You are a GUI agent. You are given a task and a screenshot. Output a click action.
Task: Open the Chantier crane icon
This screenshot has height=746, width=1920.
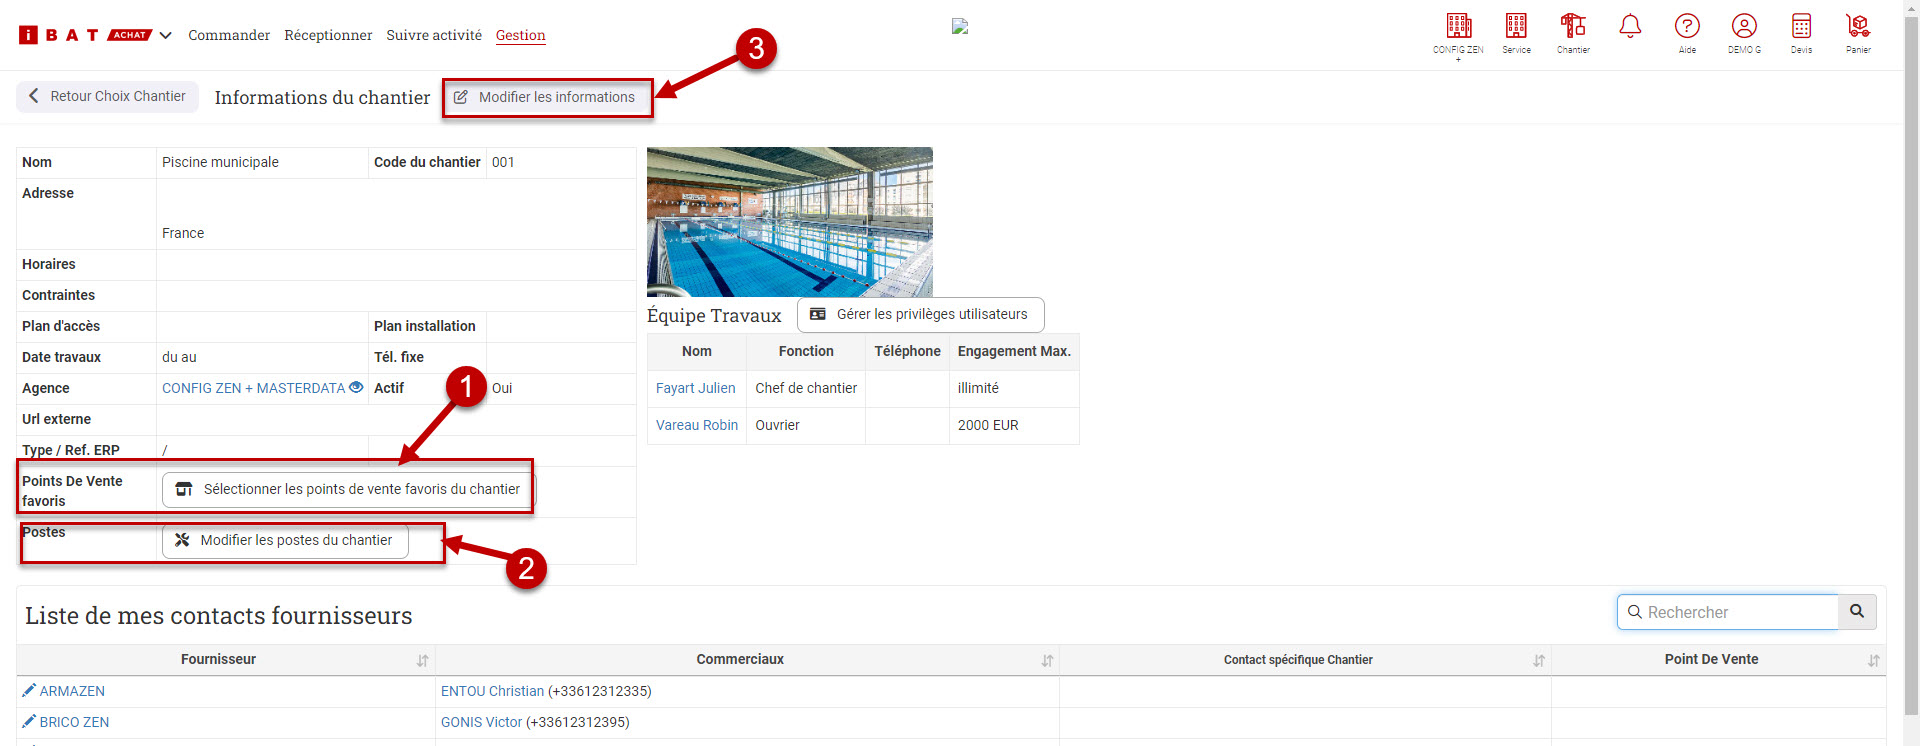[x=1573, y=27]
